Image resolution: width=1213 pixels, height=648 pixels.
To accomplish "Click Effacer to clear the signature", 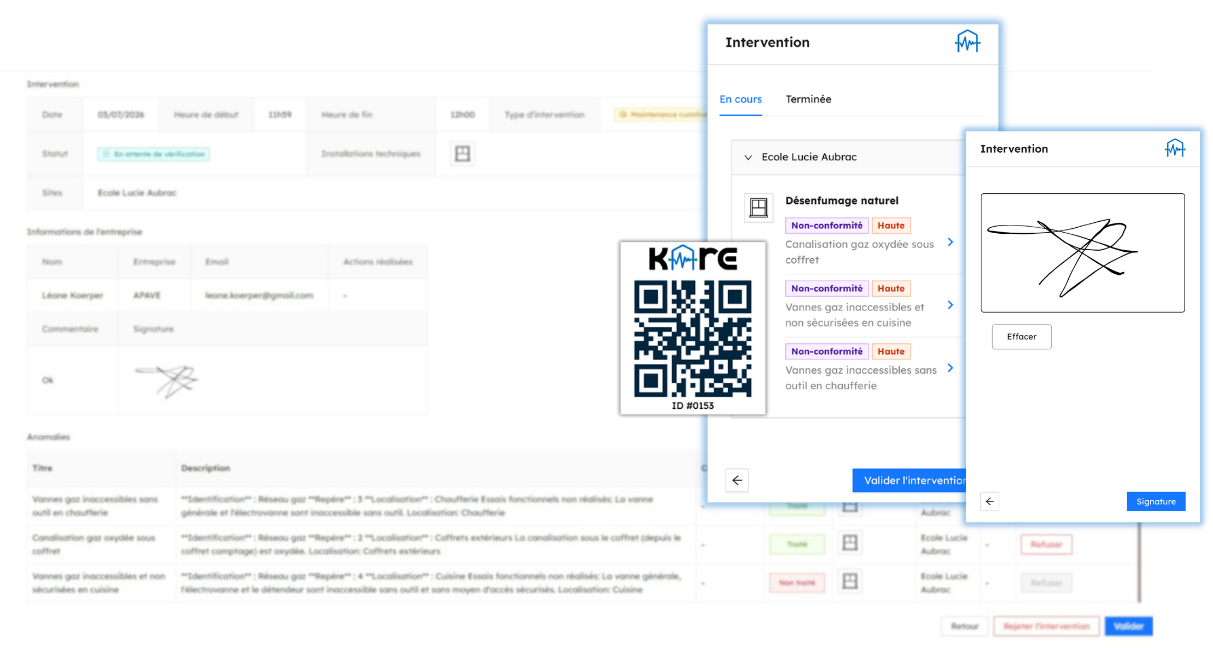I will pyautogui.click(x=1022, y=337).
